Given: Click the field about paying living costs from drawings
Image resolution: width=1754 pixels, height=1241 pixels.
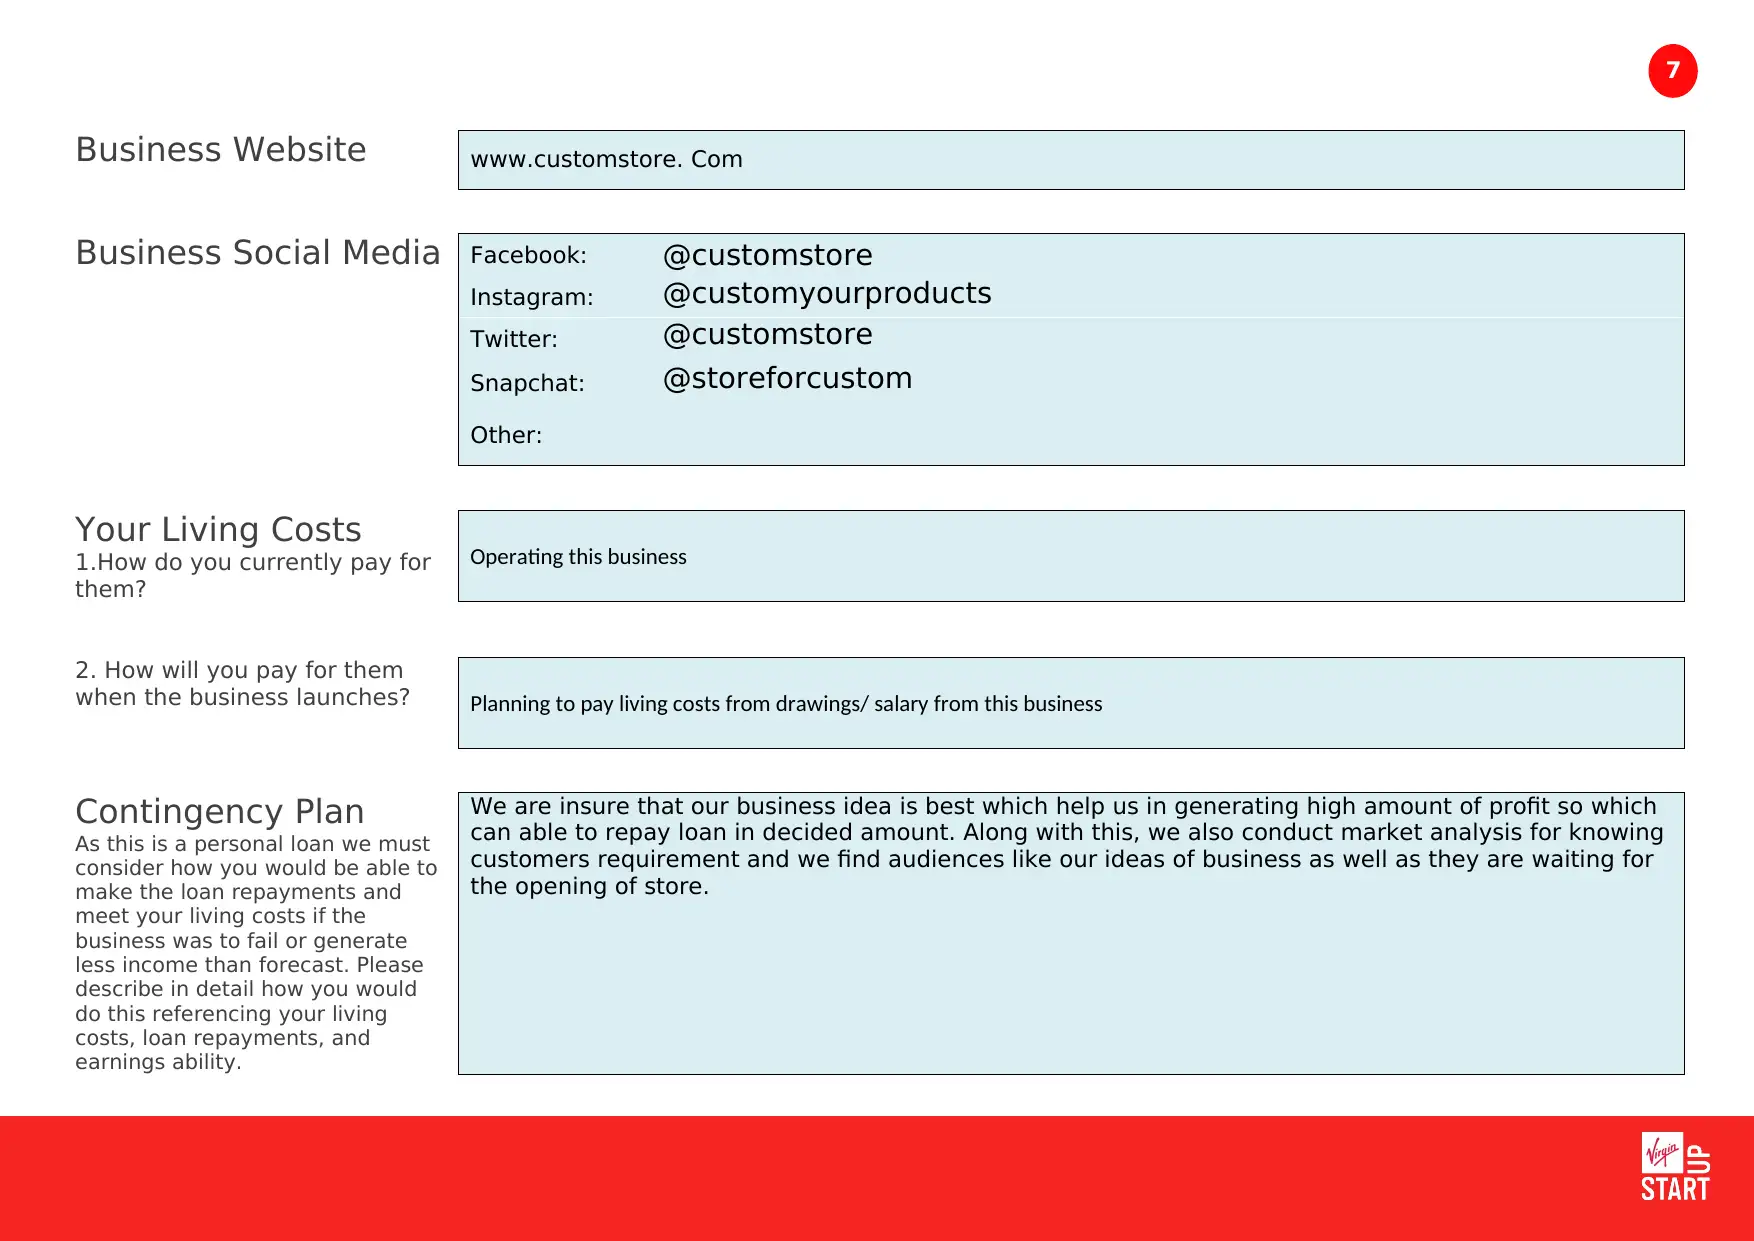Looking at the screenshot, I should tap(1071, 703).
